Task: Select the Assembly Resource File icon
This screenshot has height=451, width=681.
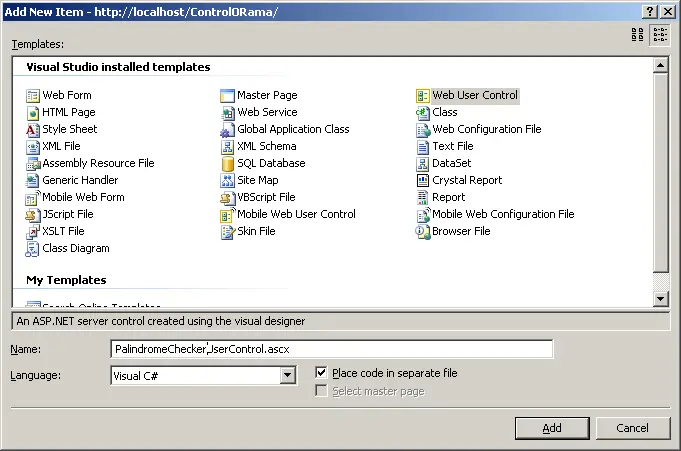Action: click(33, 163)
